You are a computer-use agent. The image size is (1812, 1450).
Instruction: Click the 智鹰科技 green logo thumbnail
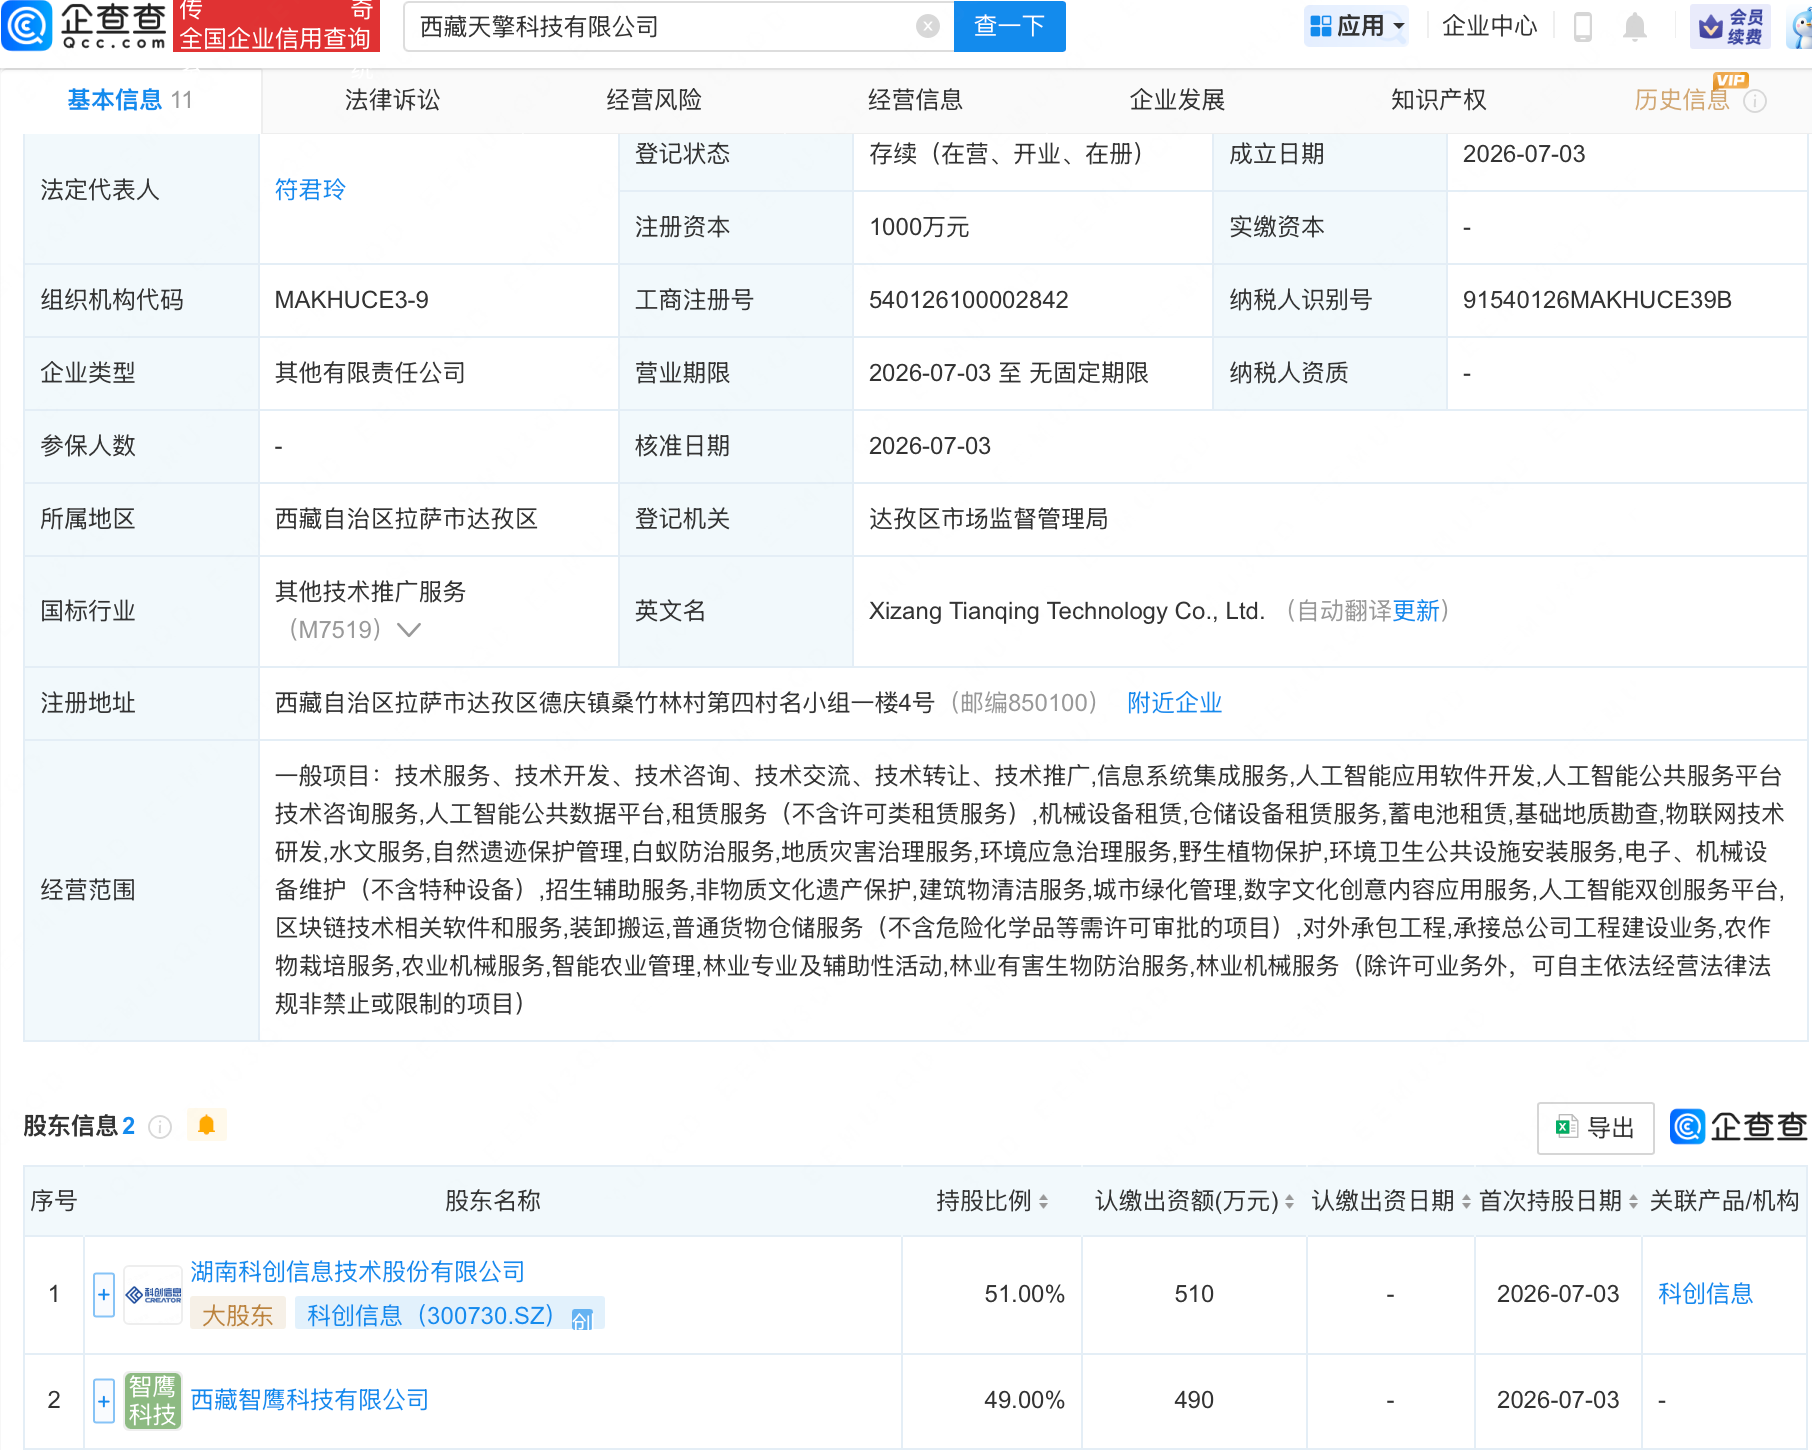tap(153, 1400)
